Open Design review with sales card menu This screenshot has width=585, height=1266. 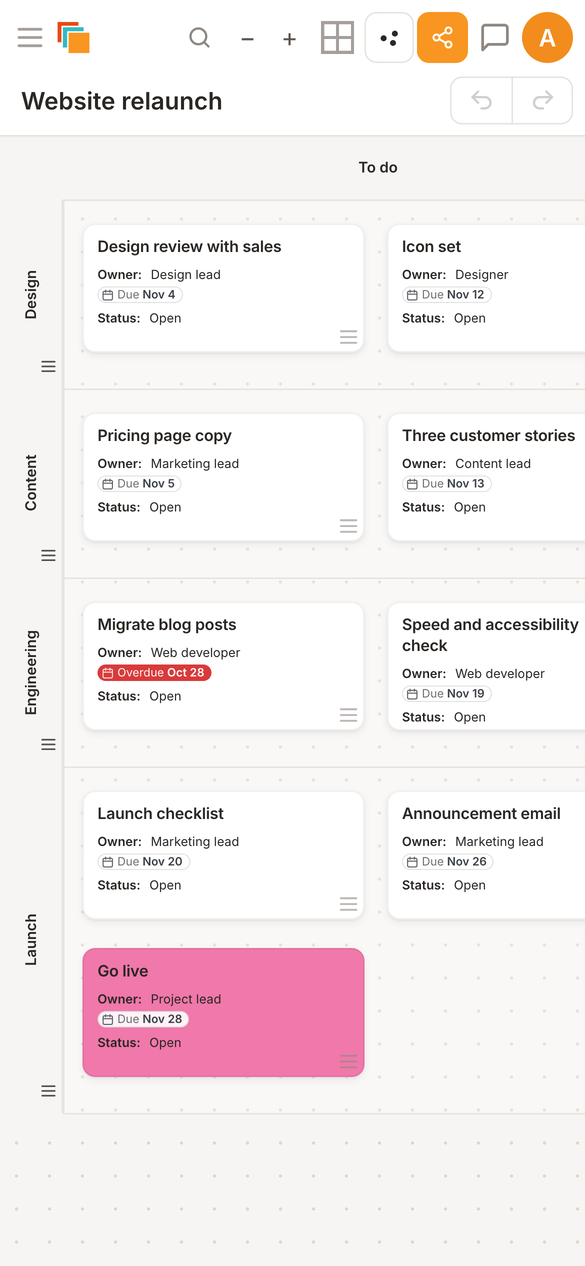348,337
